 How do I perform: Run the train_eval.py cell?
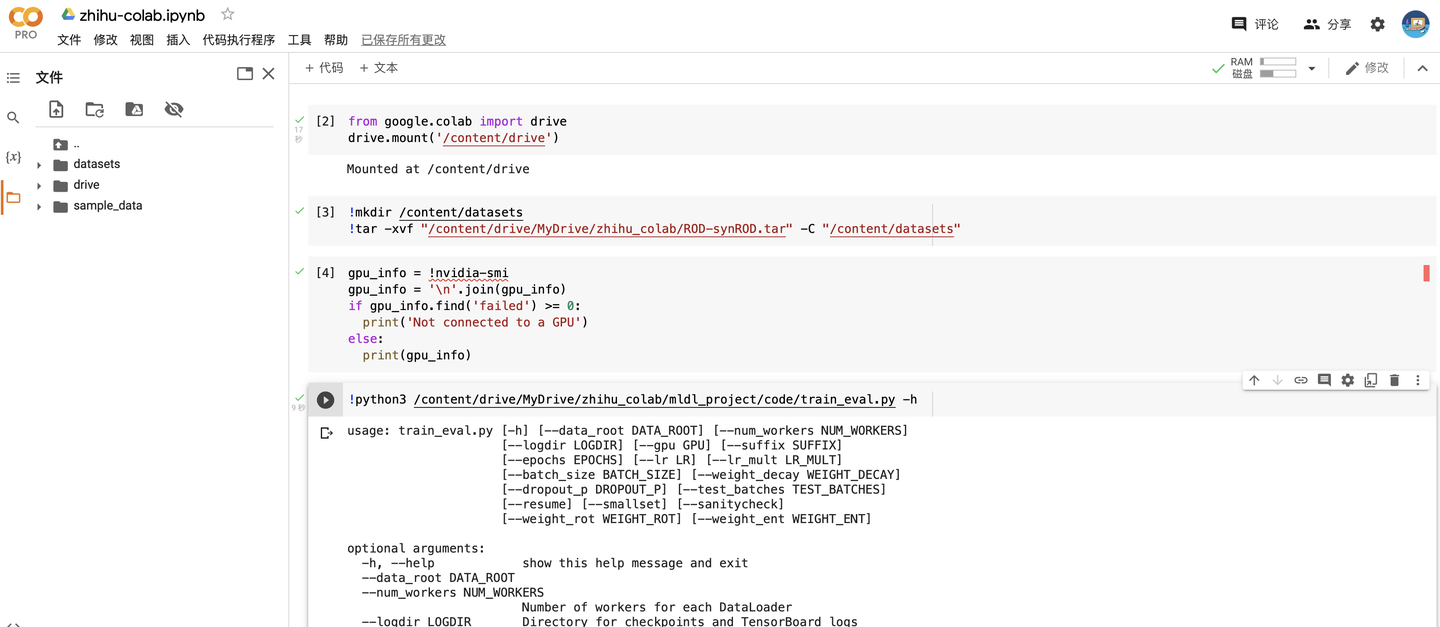click(x=325, y=400)
